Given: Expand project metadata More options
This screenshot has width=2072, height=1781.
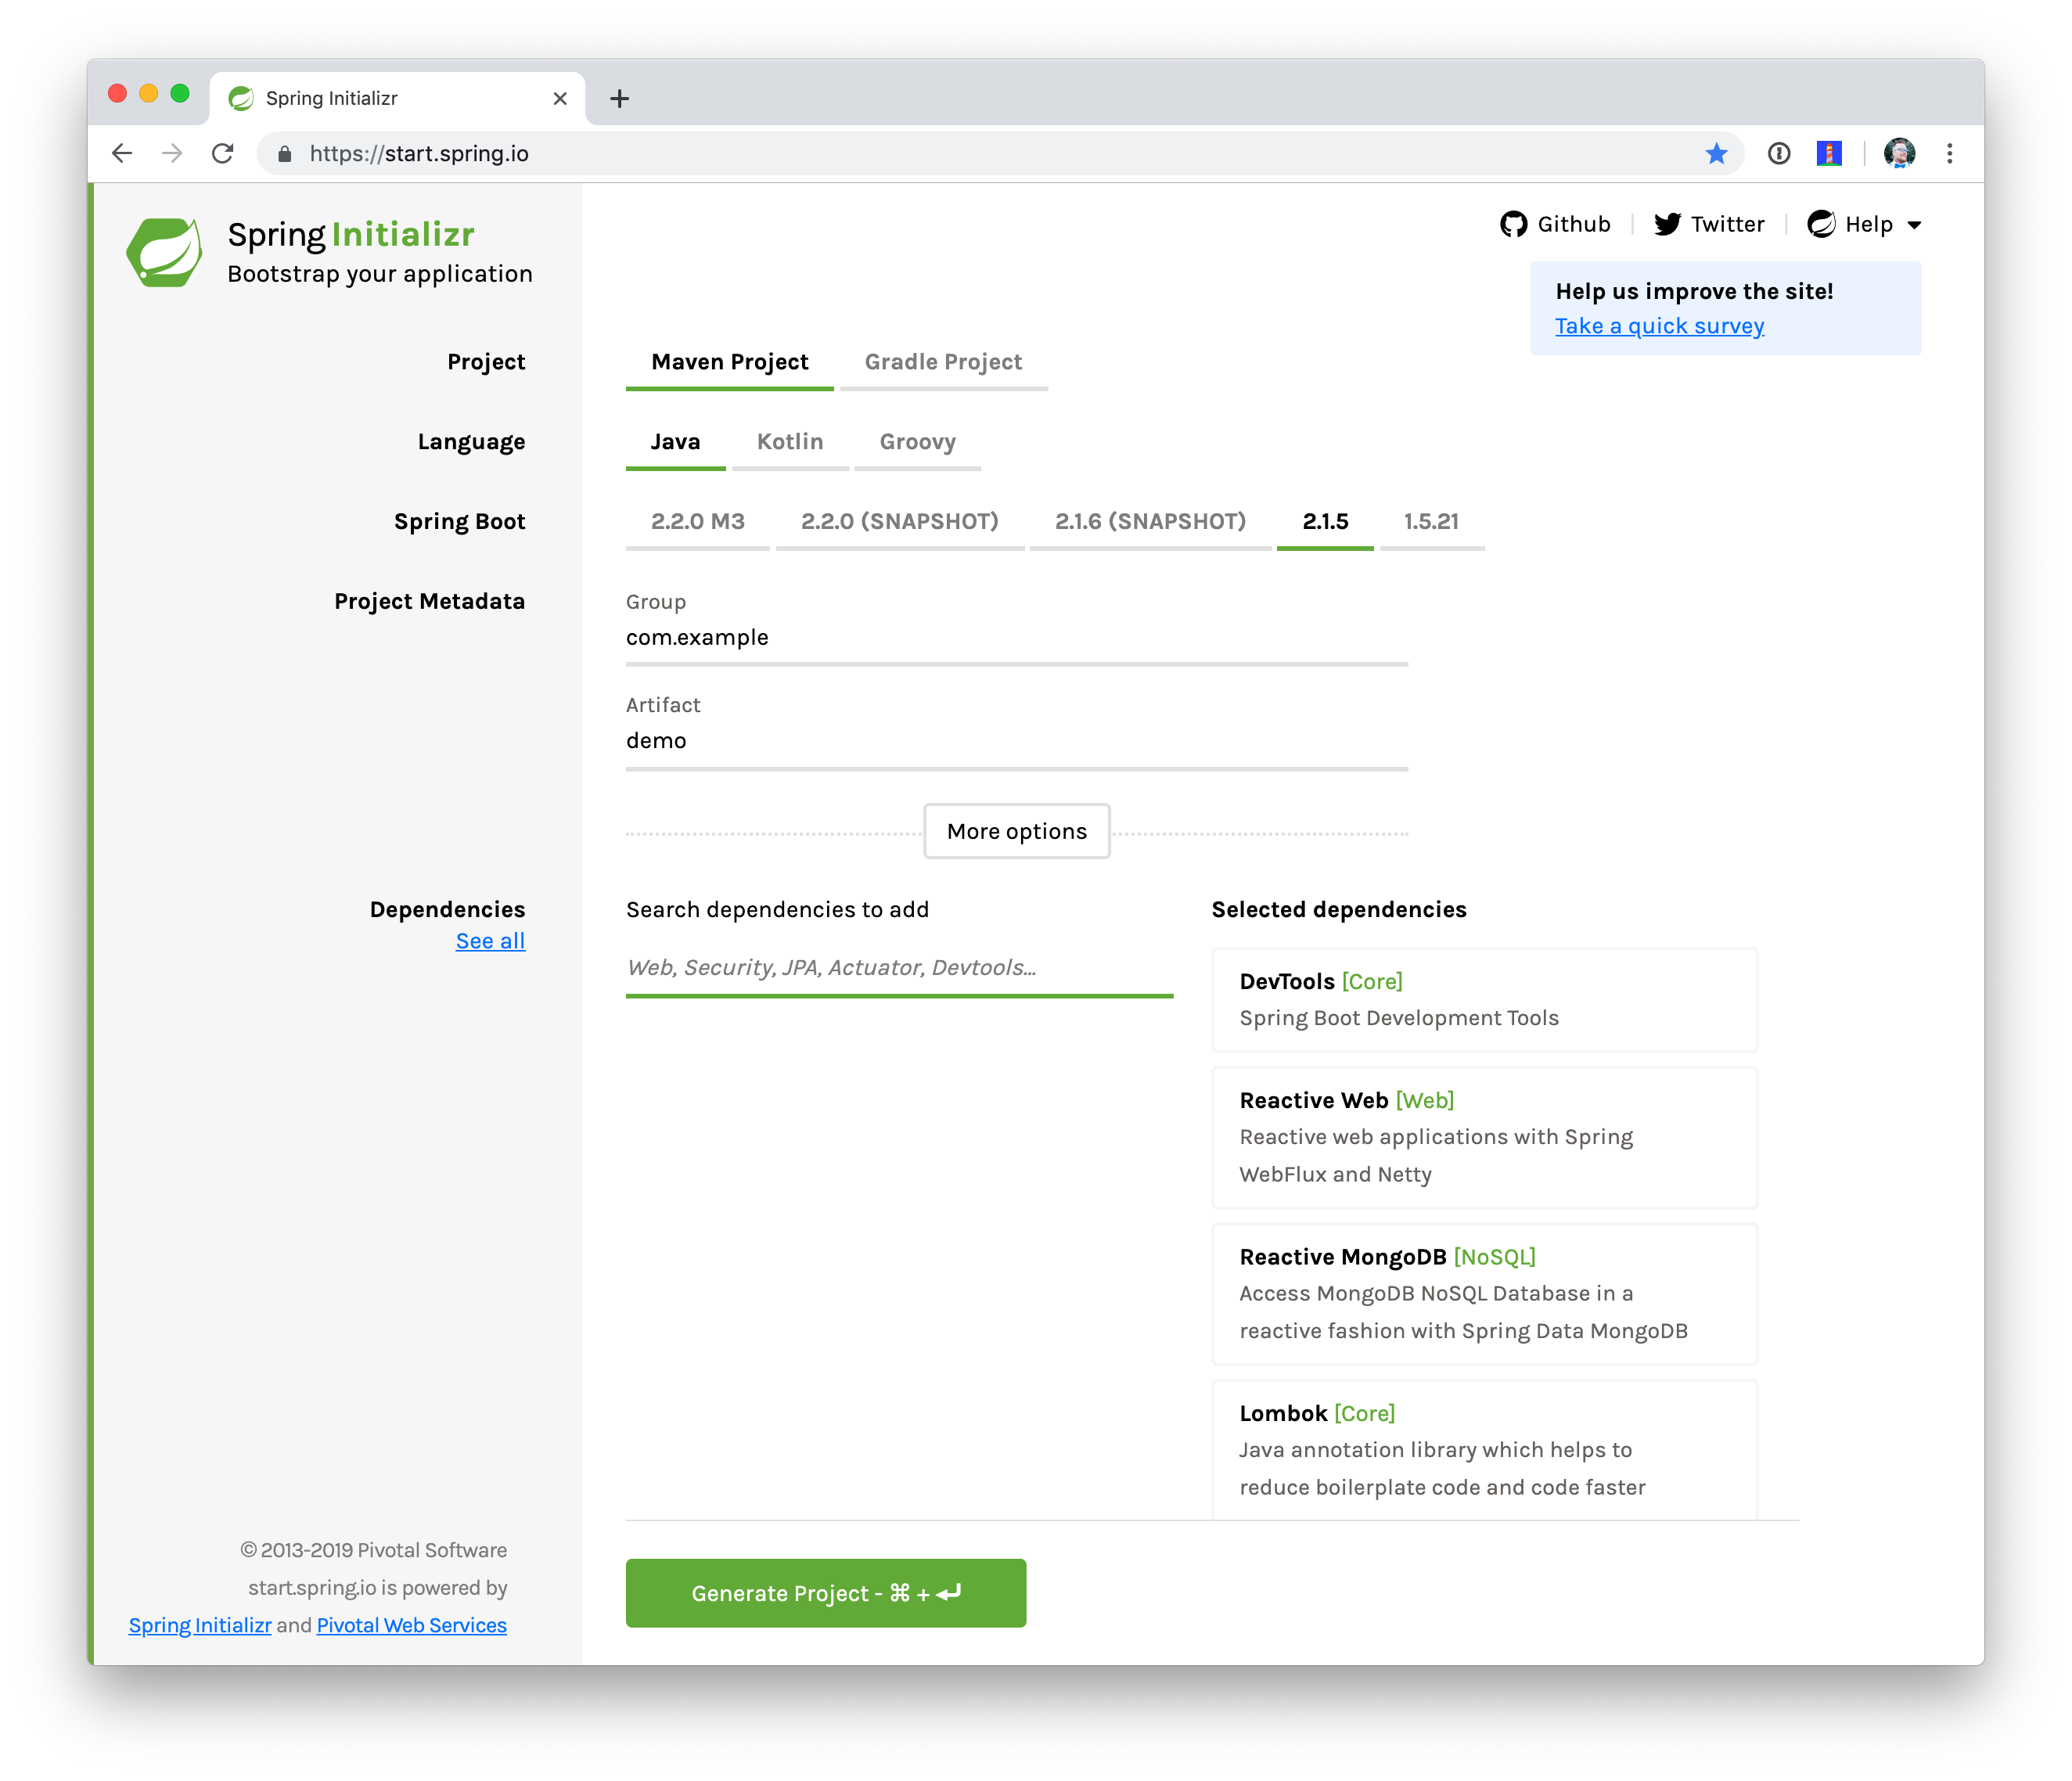Looking at the screenshot, I should pyautogui.click(x=1016, y=829).
